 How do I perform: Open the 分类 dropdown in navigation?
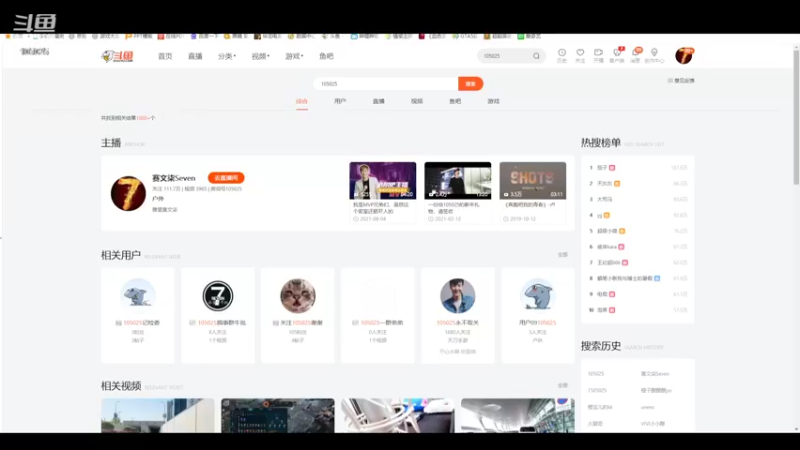click(227, 56)
